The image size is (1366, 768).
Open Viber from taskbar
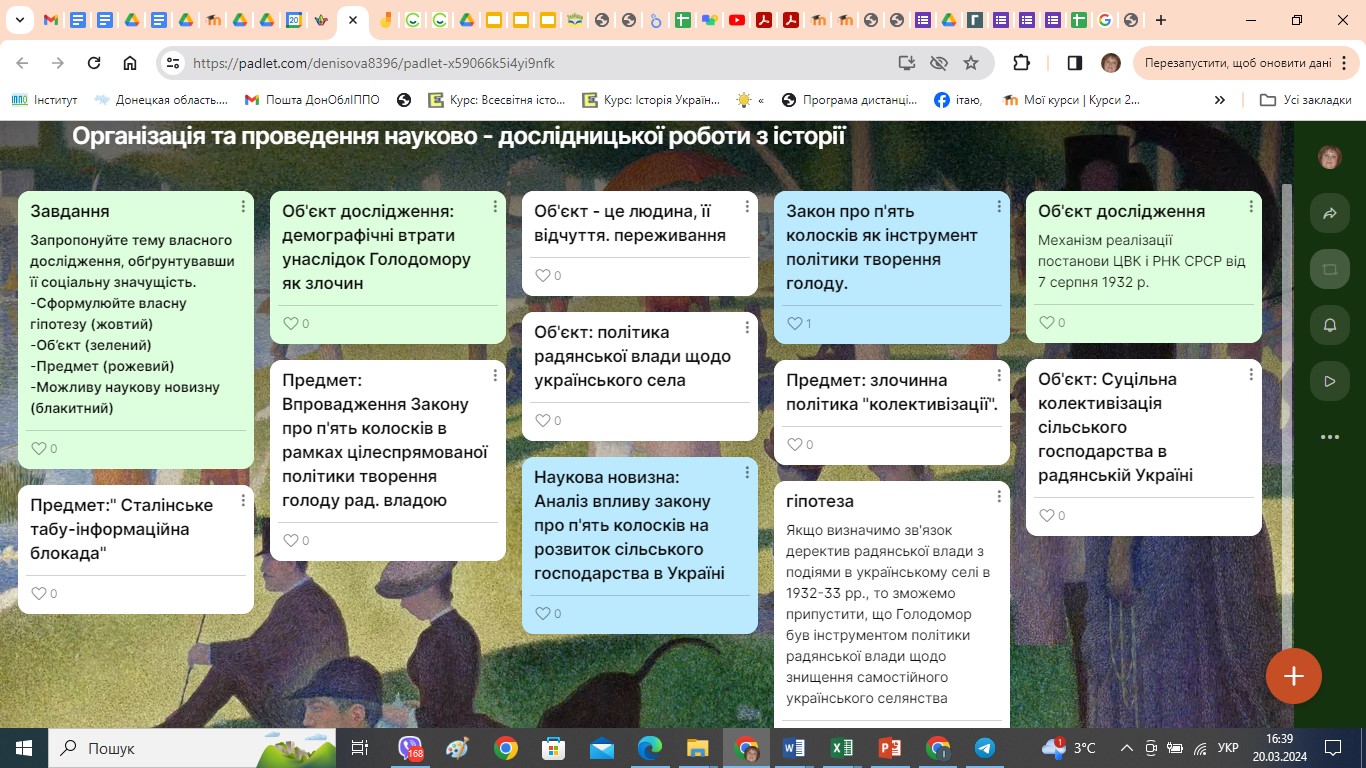point(411,748)
